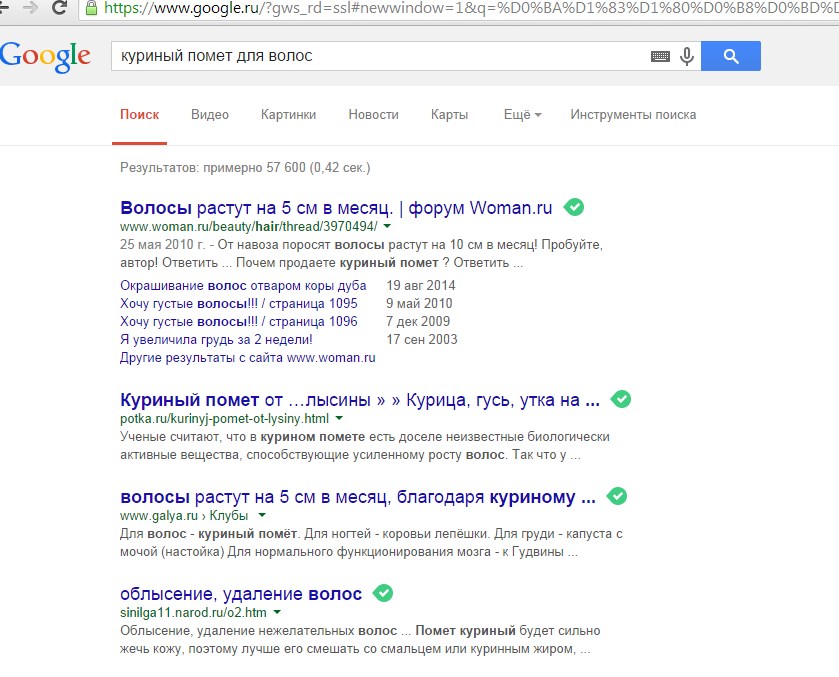Image resolution: width=839 pixels, height=677 pixels.
Task: Click the browser forward arrow
Action: pos(30,6)
